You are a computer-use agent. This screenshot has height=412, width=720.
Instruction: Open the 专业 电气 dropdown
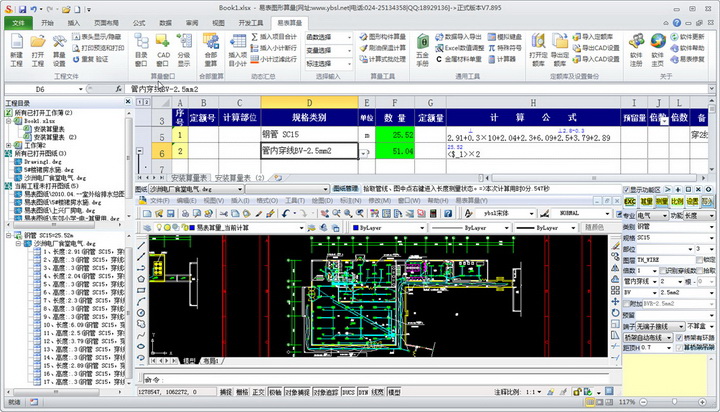[x=648, y=214]
